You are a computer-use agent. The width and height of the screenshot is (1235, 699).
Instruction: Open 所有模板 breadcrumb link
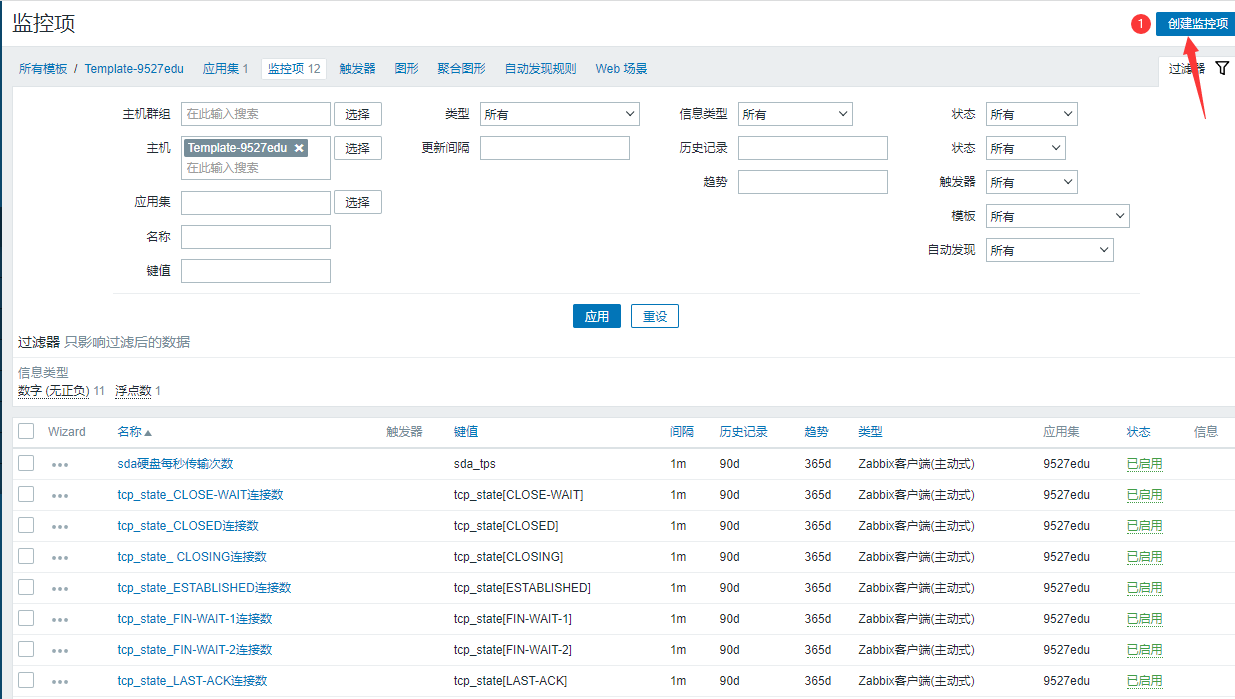click(x=43, y=69)
